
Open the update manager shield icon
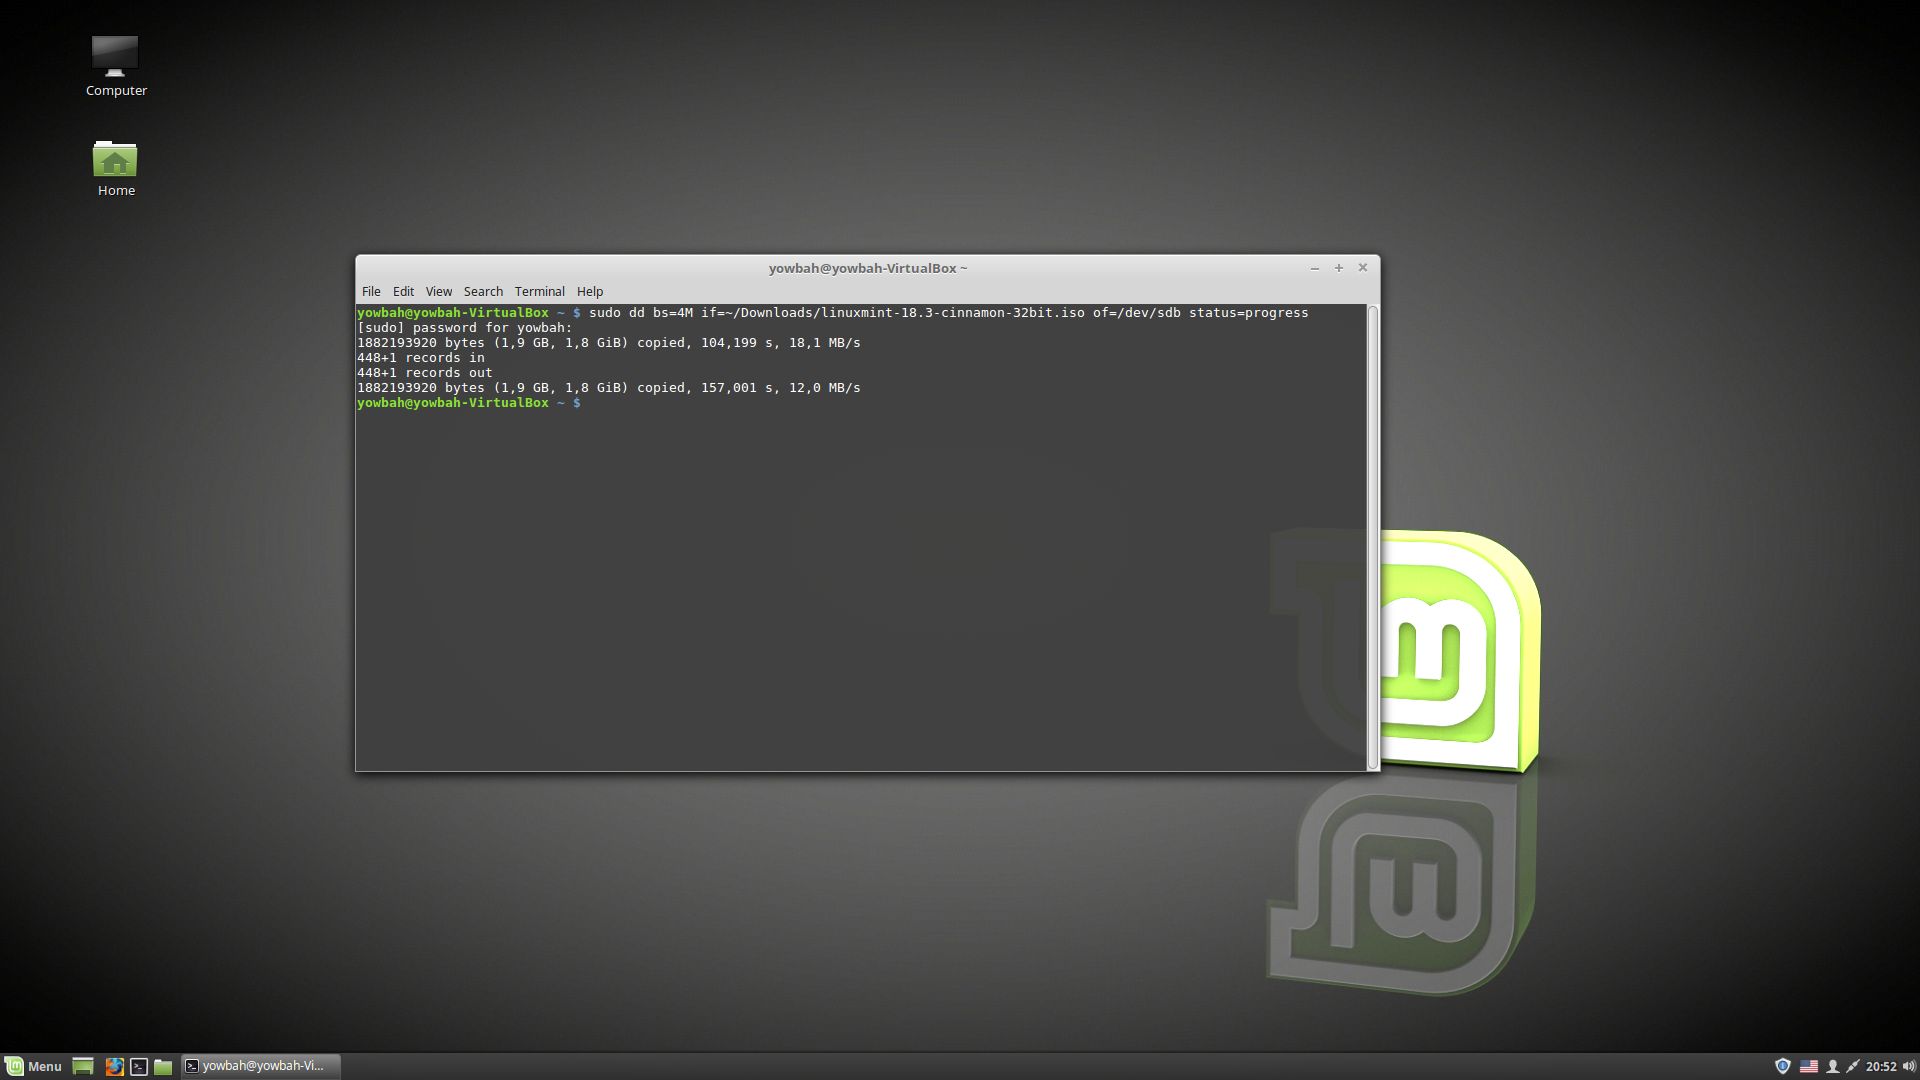1782,1066
